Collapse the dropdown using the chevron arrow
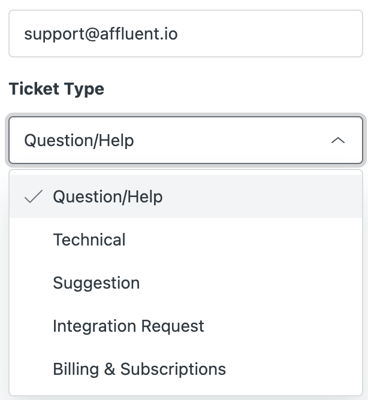 (338, 140)
